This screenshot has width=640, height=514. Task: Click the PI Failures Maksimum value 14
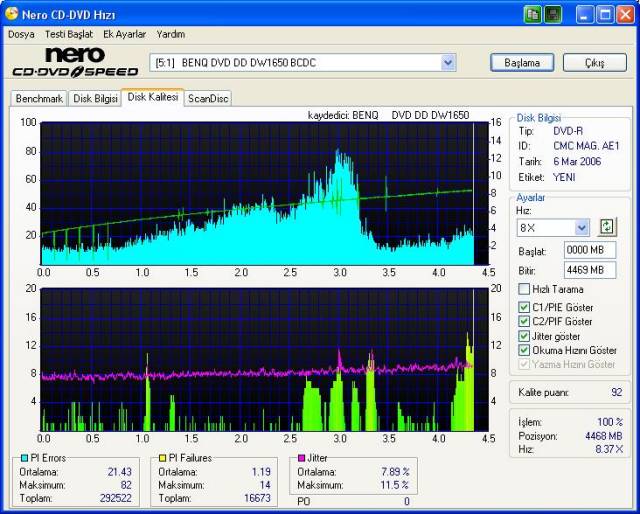[265, 485]
